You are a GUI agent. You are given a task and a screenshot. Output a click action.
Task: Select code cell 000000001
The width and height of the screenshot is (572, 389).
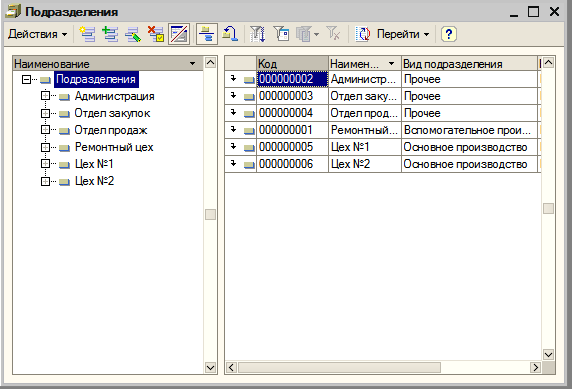click(292, 130)
